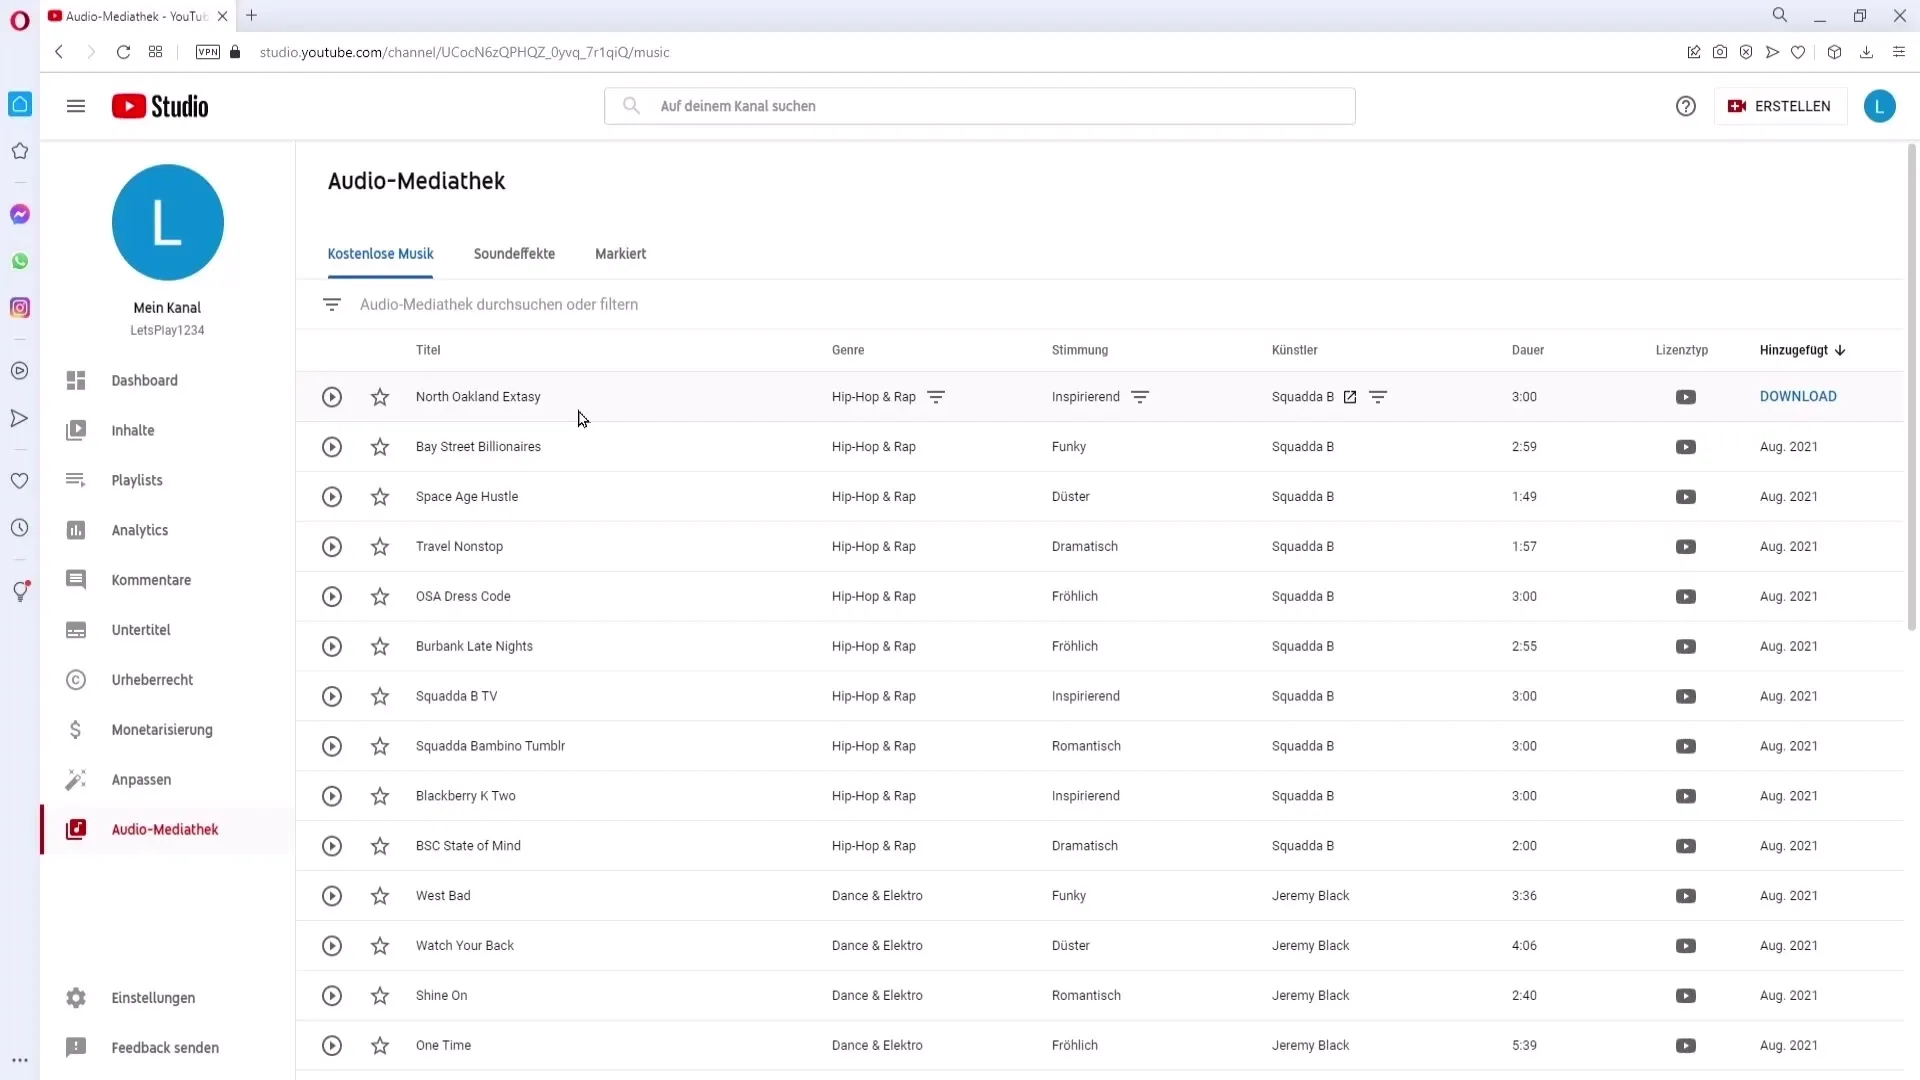
Task: Click ERSTELLEN button in top right
Action: (1779, 105)
